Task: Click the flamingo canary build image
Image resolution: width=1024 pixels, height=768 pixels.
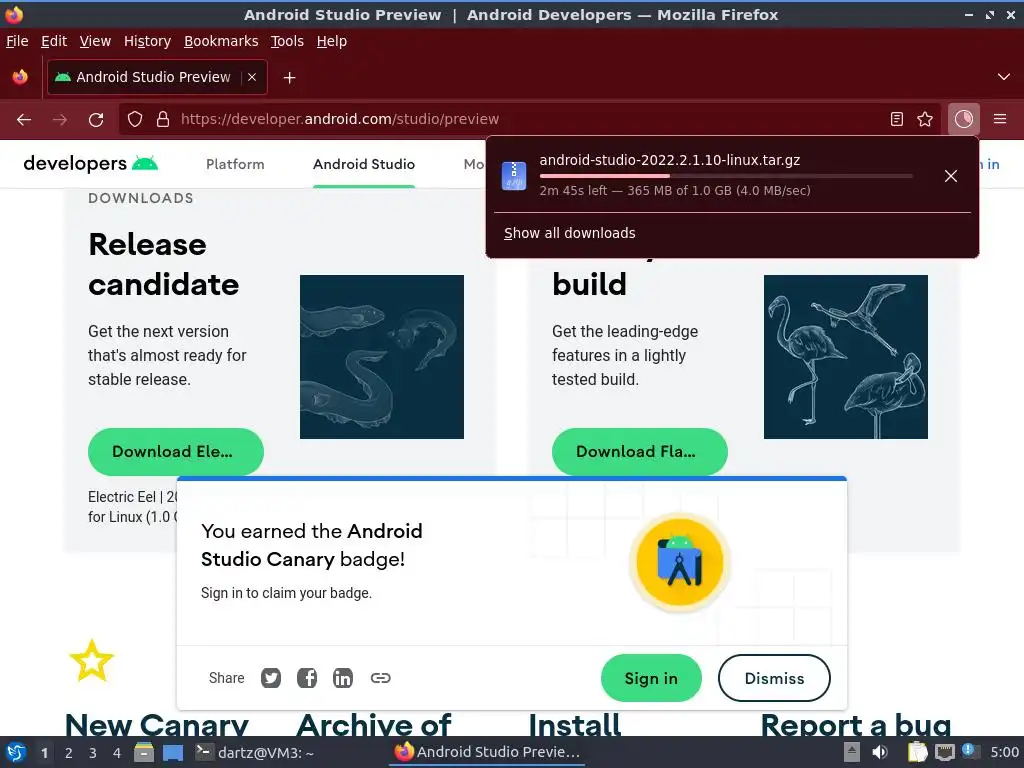Action: (x=846, y=357)
